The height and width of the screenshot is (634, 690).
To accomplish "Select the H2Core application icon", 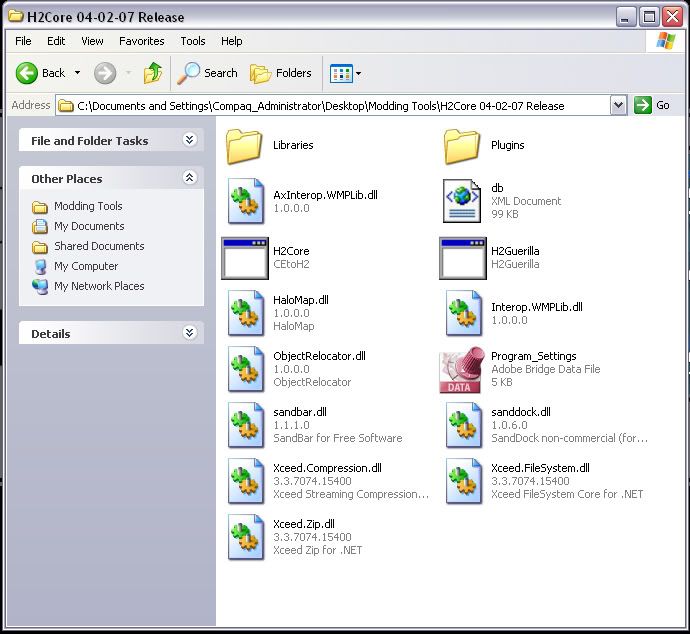I will [x=245, y=258].
